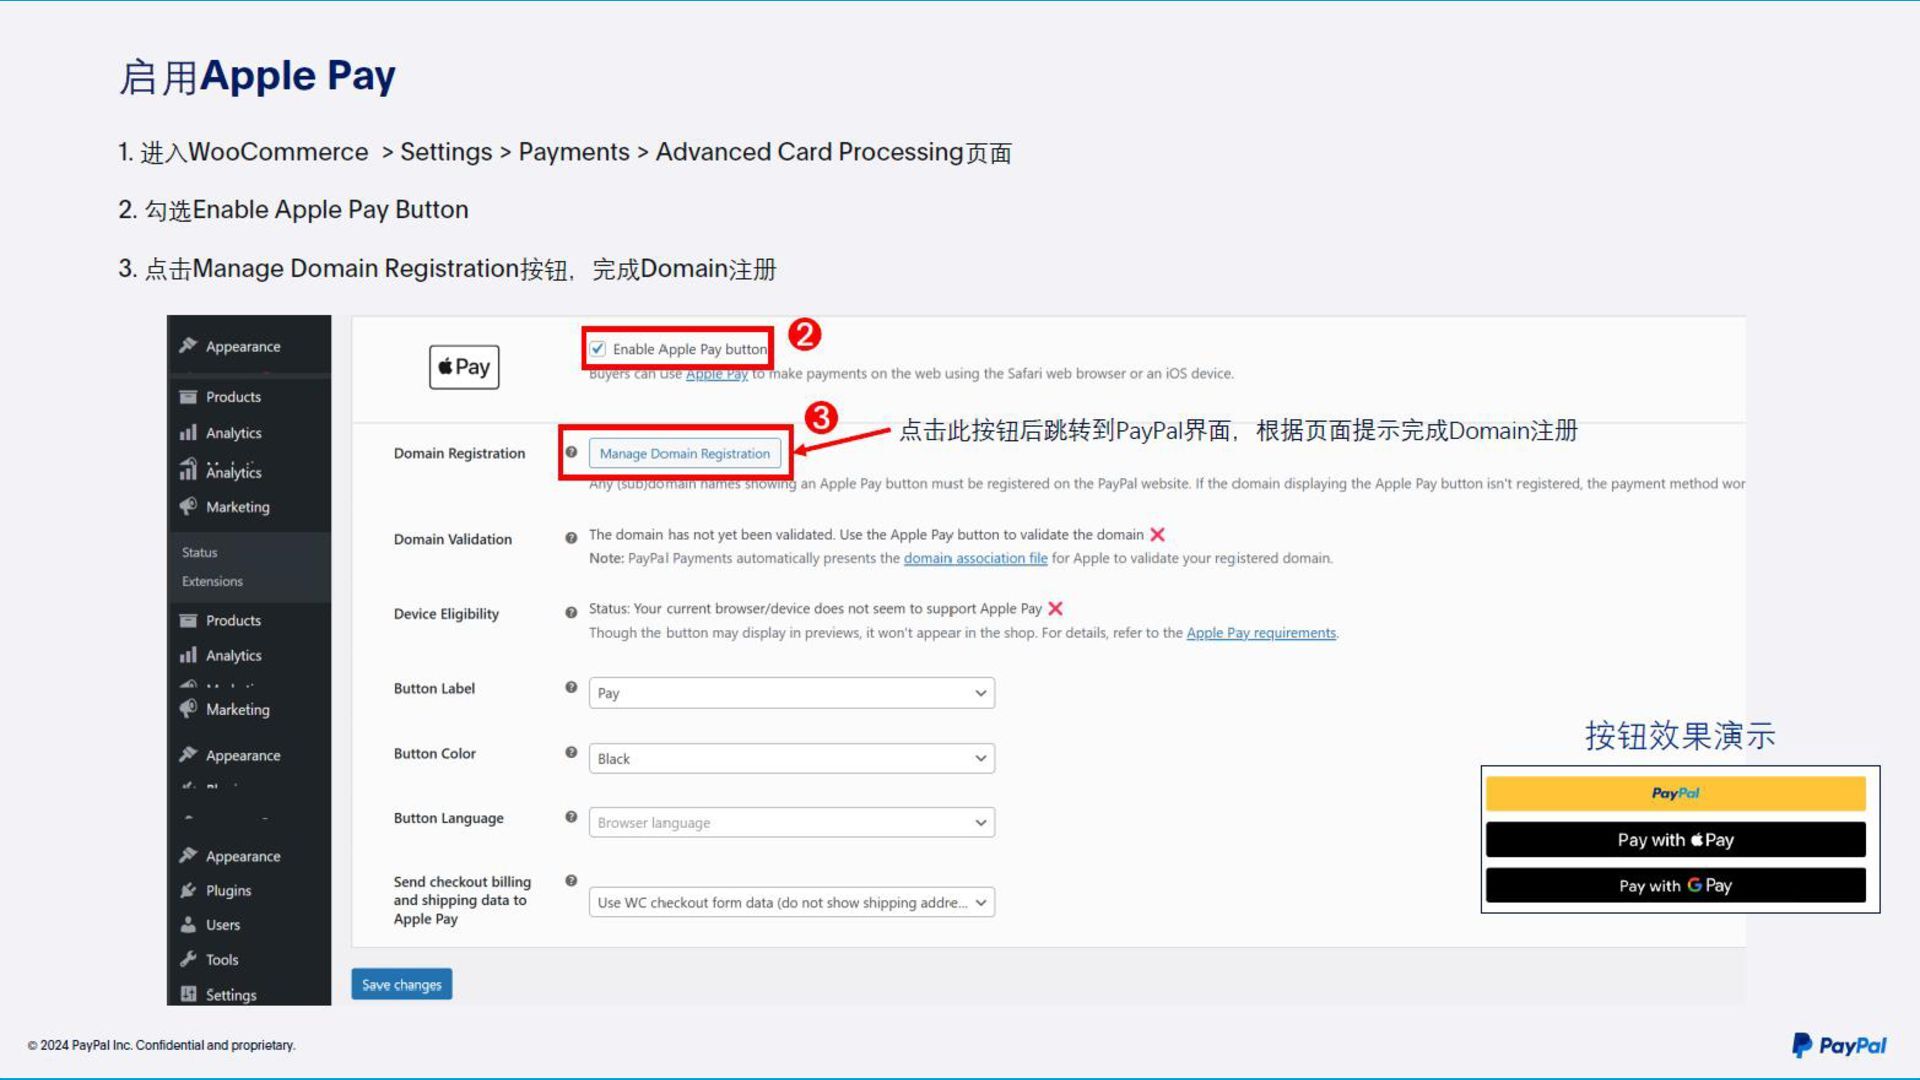Click the Plugins plug icon in sidebar
Screen dimensions: 1920x1080
click(x=188, y=890)
